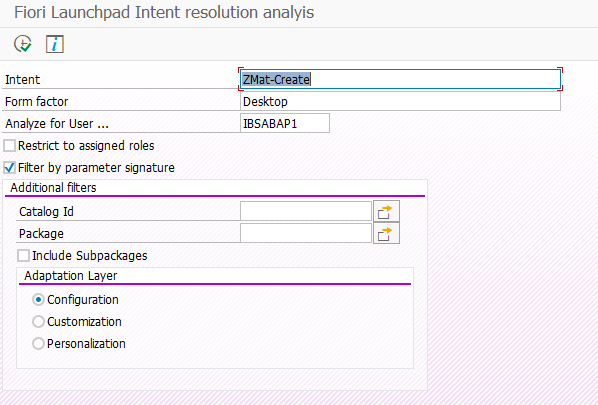
Task: Open the Form factor Desktop dropdown
Action: pos(400,101)
